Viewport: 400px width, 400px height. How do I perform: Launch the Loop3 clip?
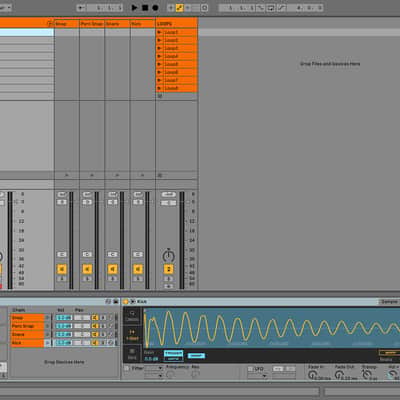pyautogui.click(x=160, y=48)
